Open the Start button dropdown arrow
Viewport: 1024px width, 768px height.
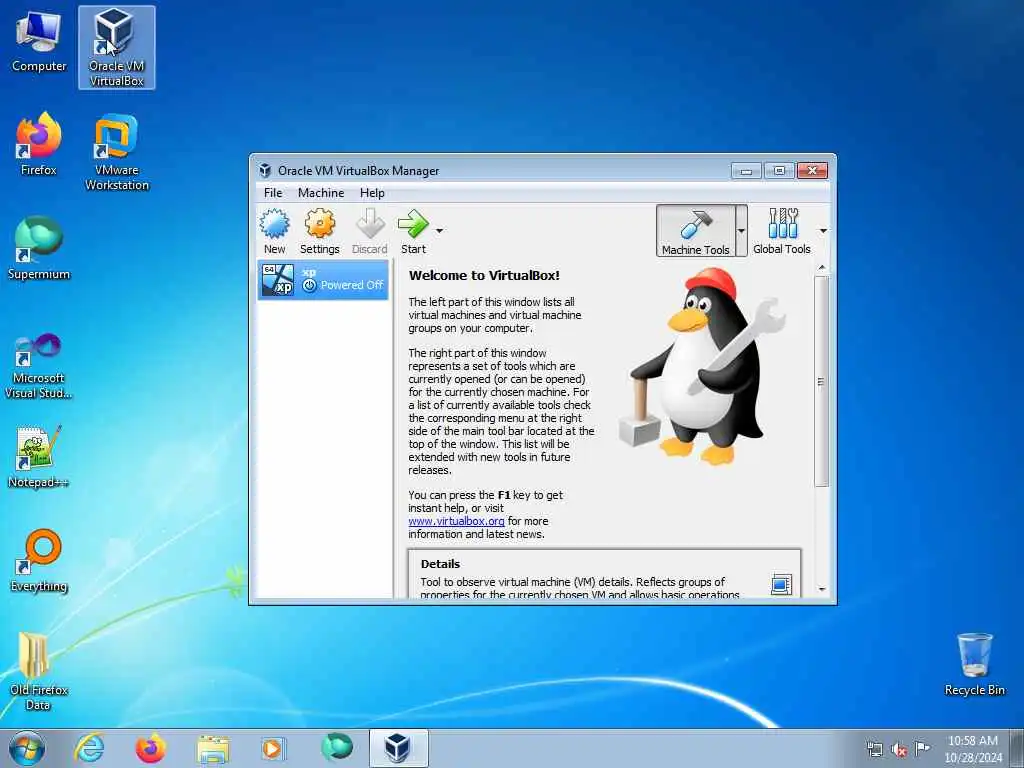pos(440,231)
